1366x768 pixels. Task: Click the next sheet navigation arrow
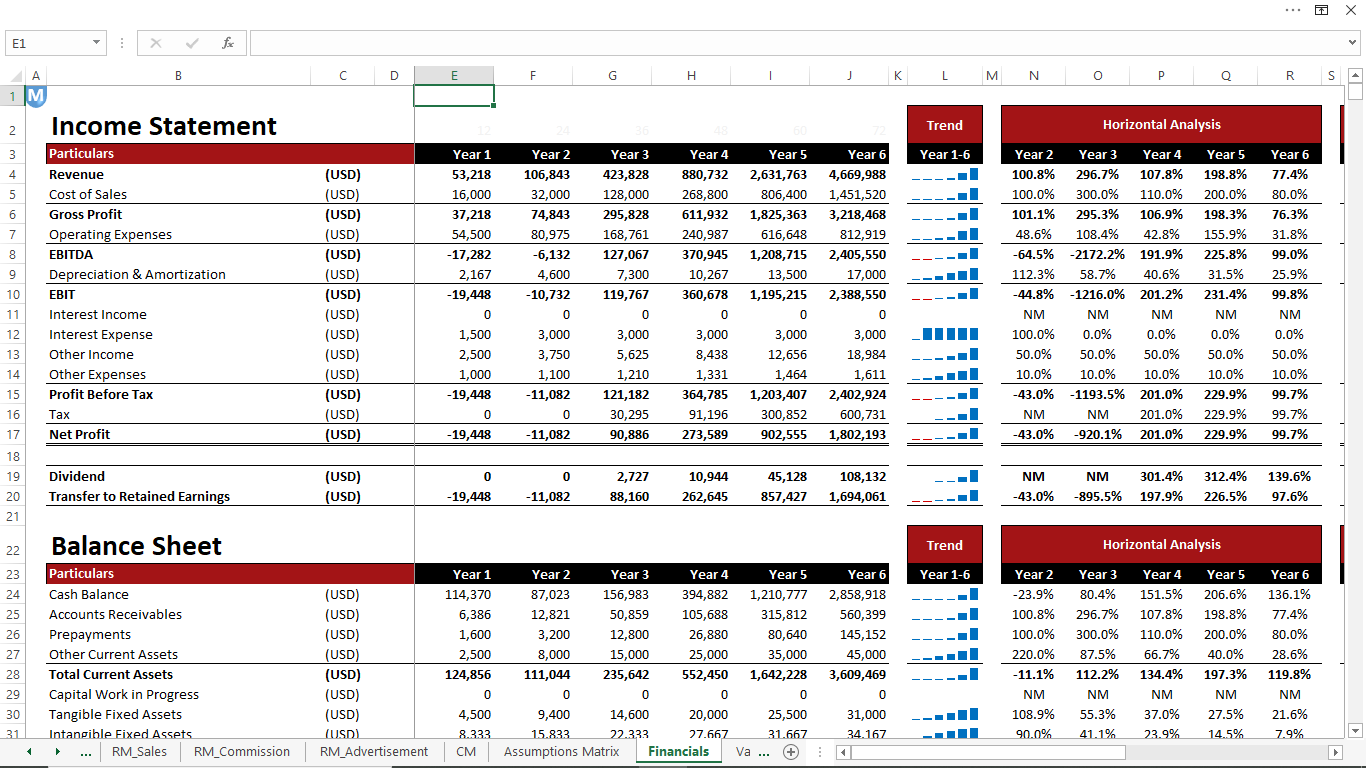(x=57, y=752)
